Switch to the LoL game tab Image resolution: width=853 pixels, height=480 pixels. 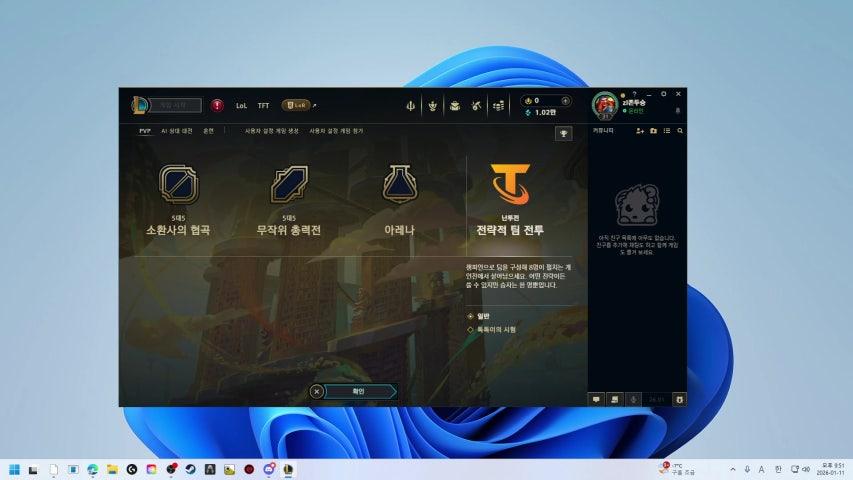click(242, 106)
